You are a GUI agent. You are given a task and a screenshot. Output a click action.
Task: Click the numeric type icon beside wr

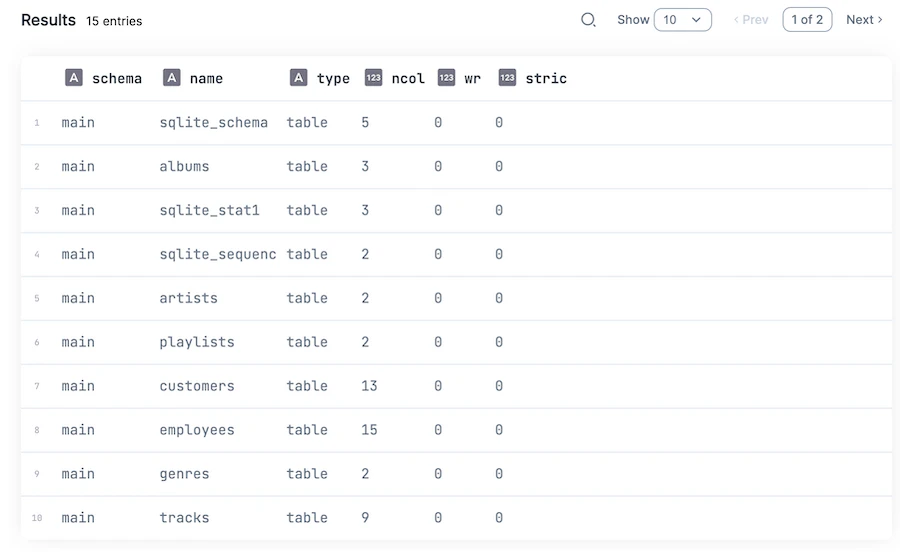447,77
